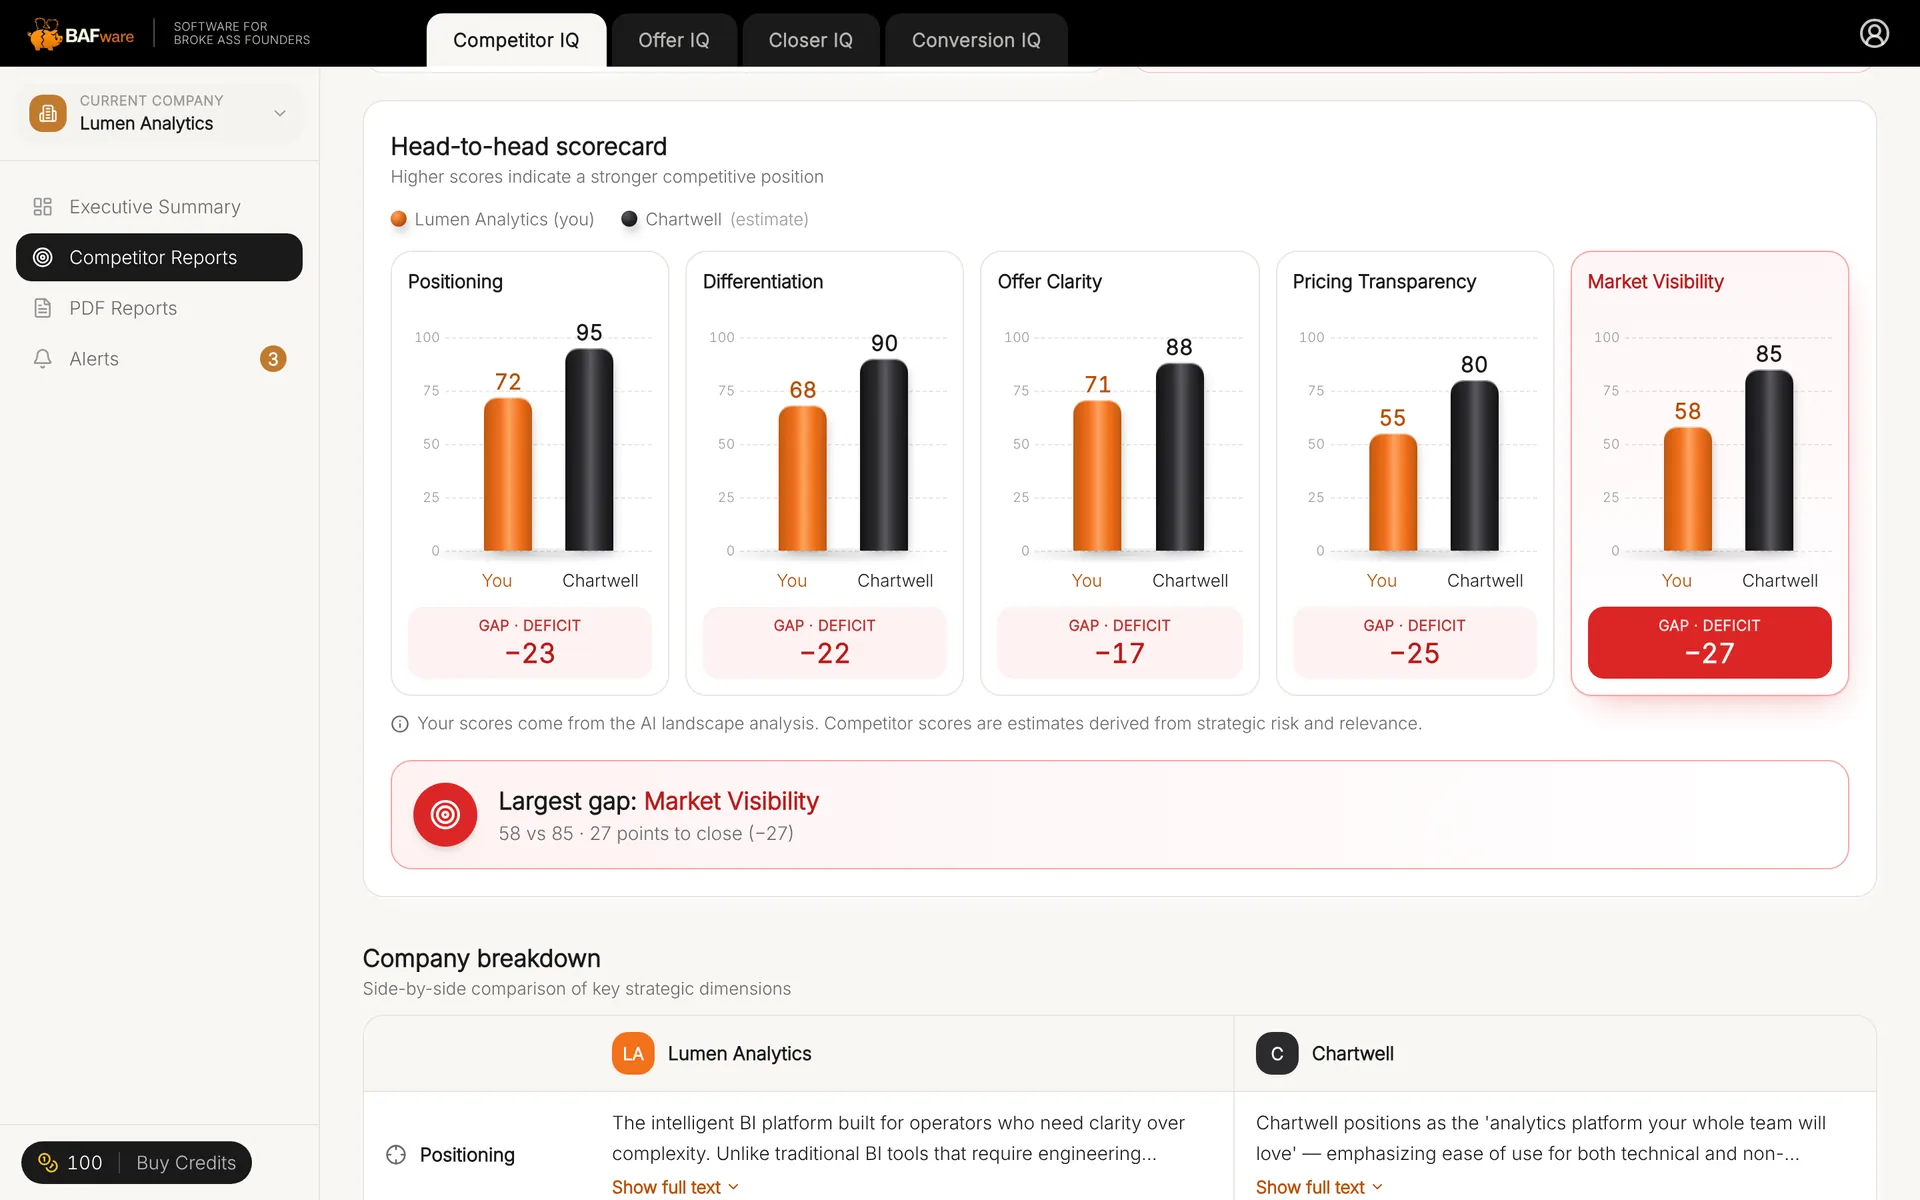1920x1200 pixels.
Task: Click the 100 credits balance value
Action: coord(84,1162)
